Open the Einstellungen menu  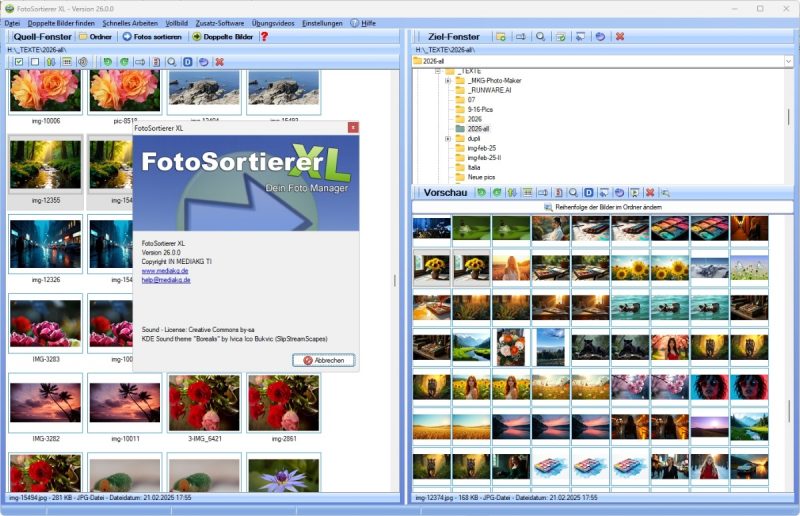[322, 23]
